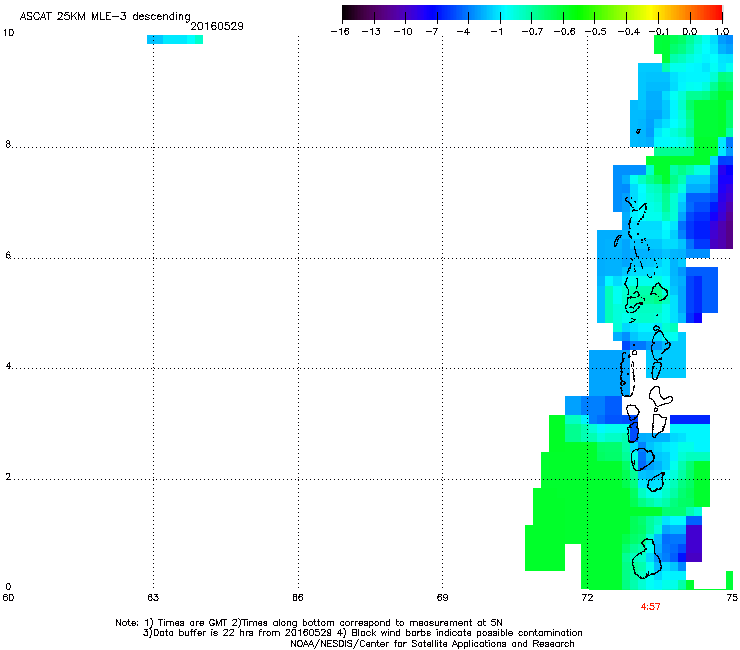Click the color bar label -7
Viewport: 740px width, 650px height.
pyautogui.click(x=431, y=32)
